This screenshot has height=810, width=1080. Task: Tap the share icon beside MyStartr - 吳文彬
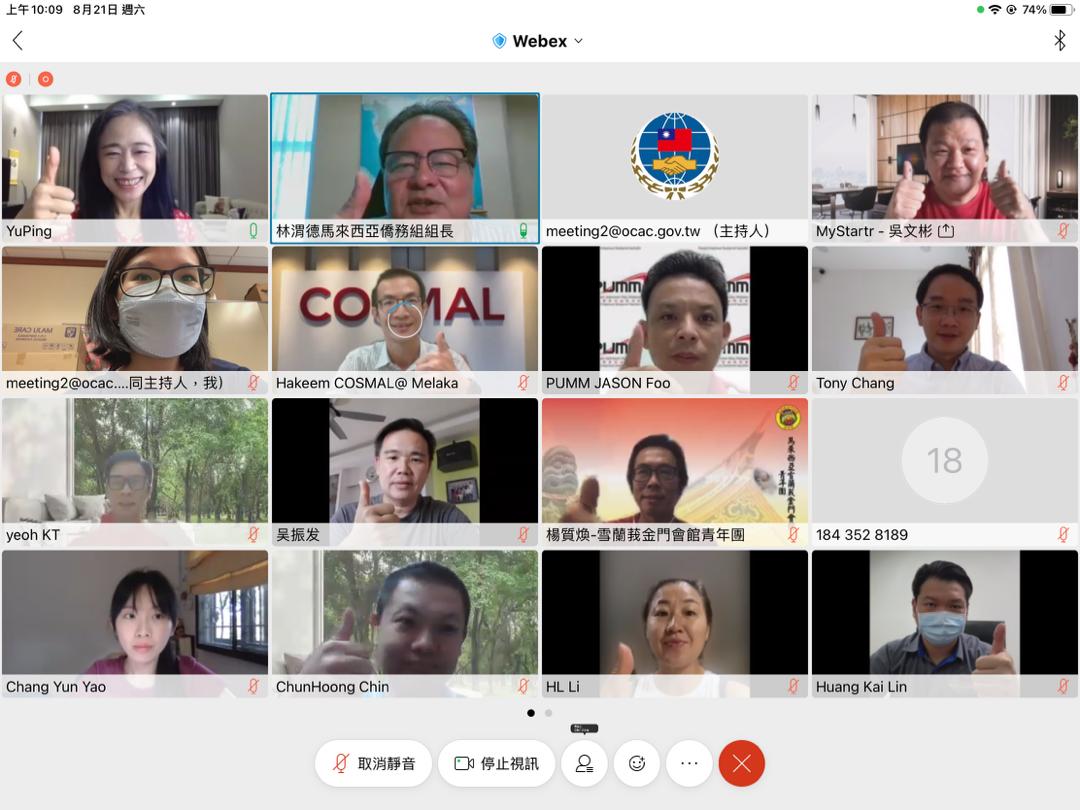point(946,231)
